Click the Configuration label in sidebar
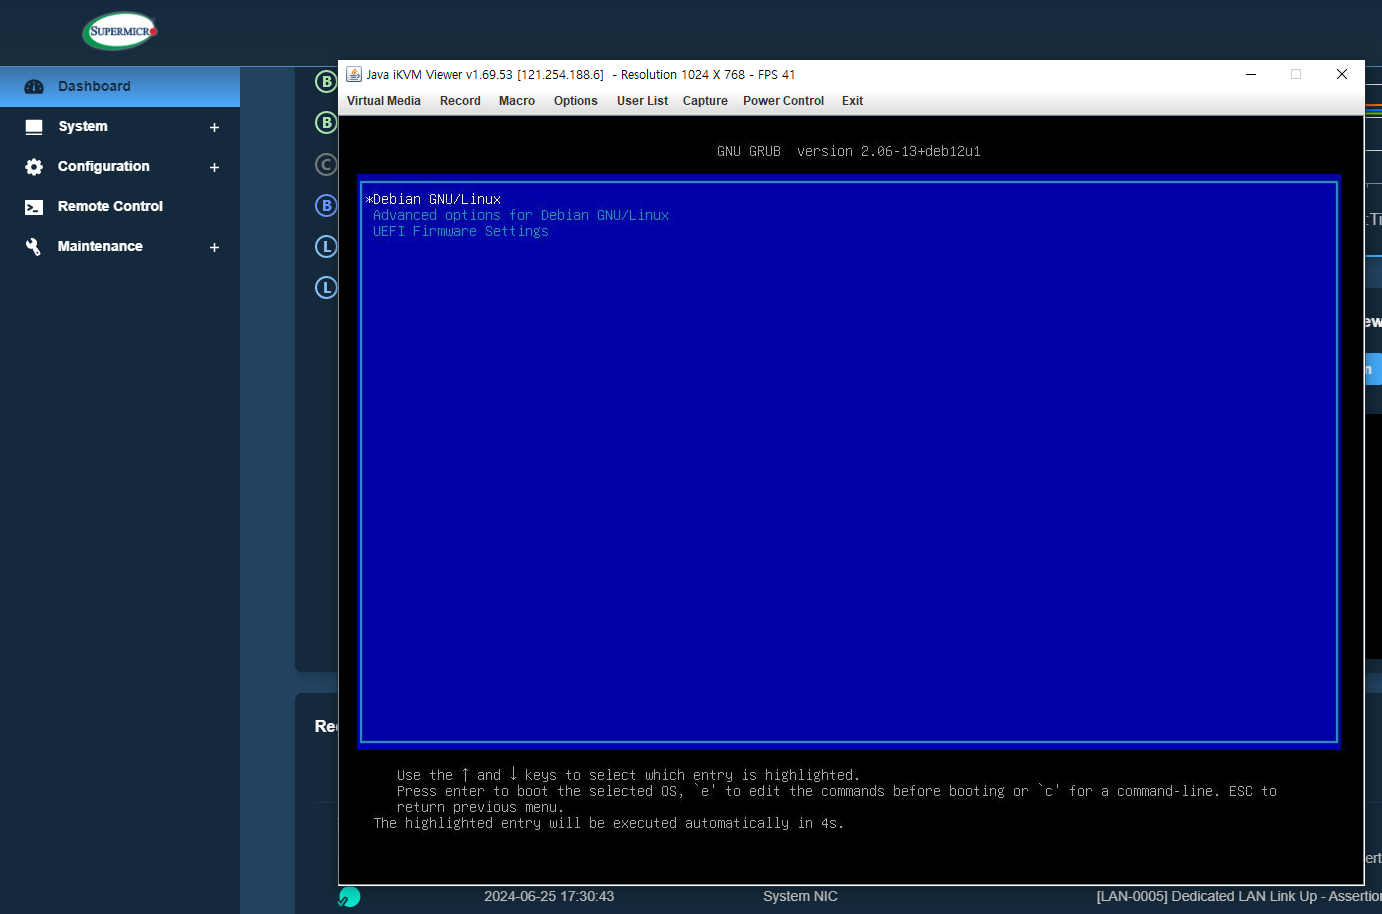The width and height of the screenshot is (1382, 914). [104, 166]
